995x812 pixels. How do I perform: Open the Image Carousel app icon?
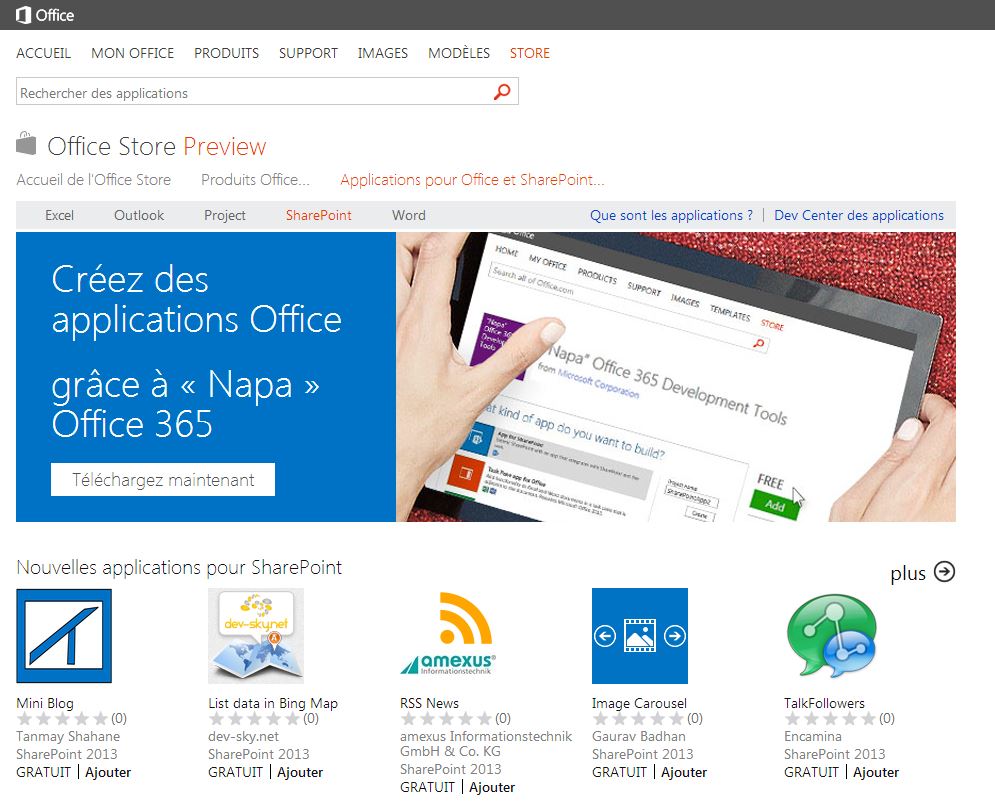(x=640, y=636)
